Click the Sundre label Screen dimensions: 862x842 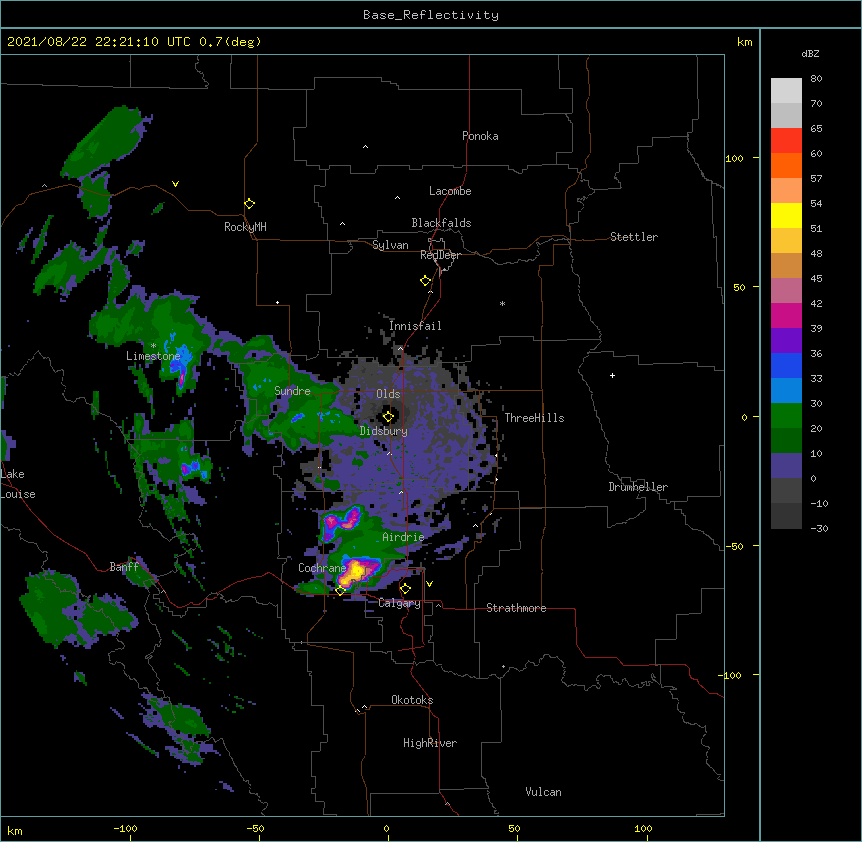[x=292, y=391]
